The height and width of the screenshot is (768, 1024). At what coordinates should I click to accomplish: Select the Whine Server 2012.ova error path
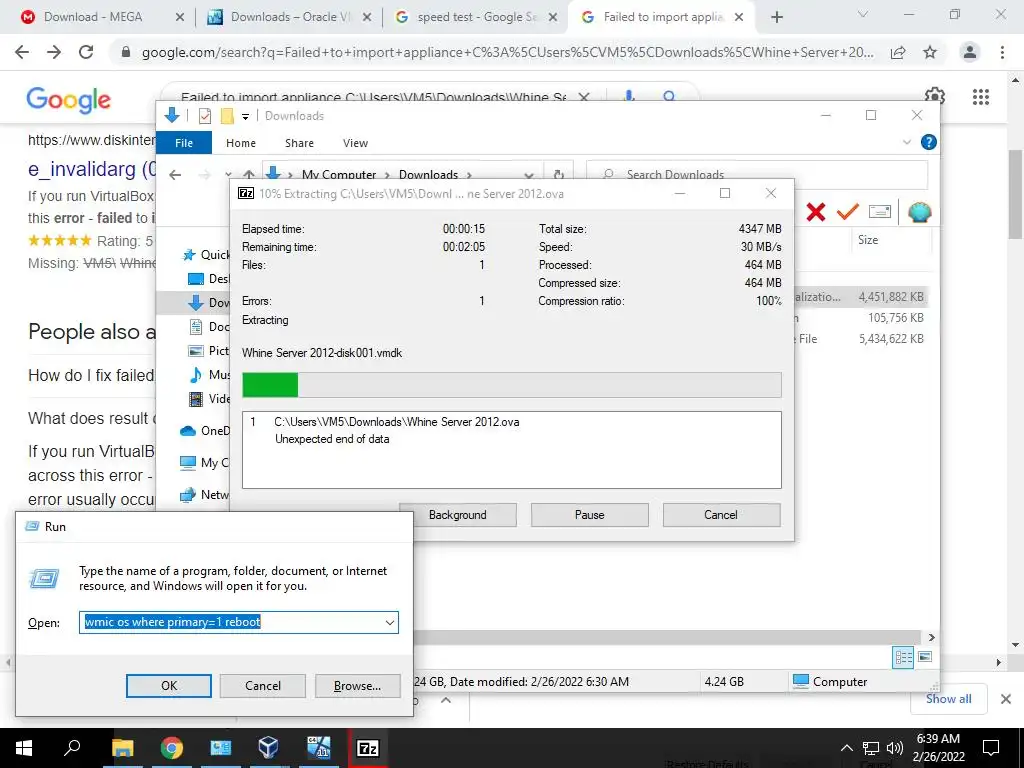[x=396, y=422]
